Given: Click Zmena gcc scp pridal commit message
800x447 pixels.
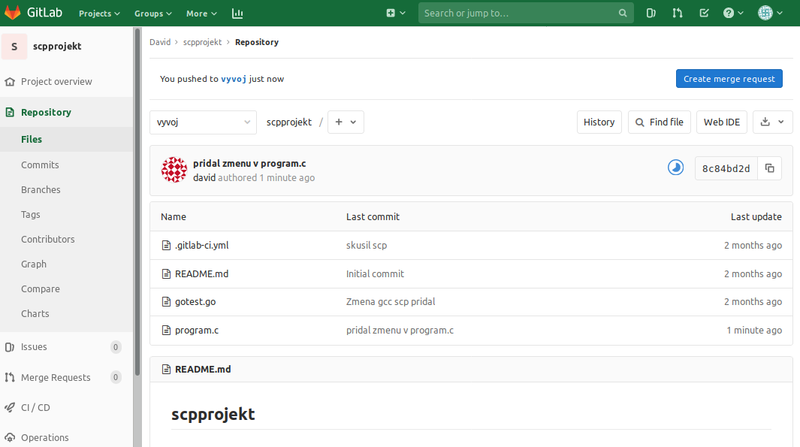Looking at the screenshot, I should pos(390,302).
